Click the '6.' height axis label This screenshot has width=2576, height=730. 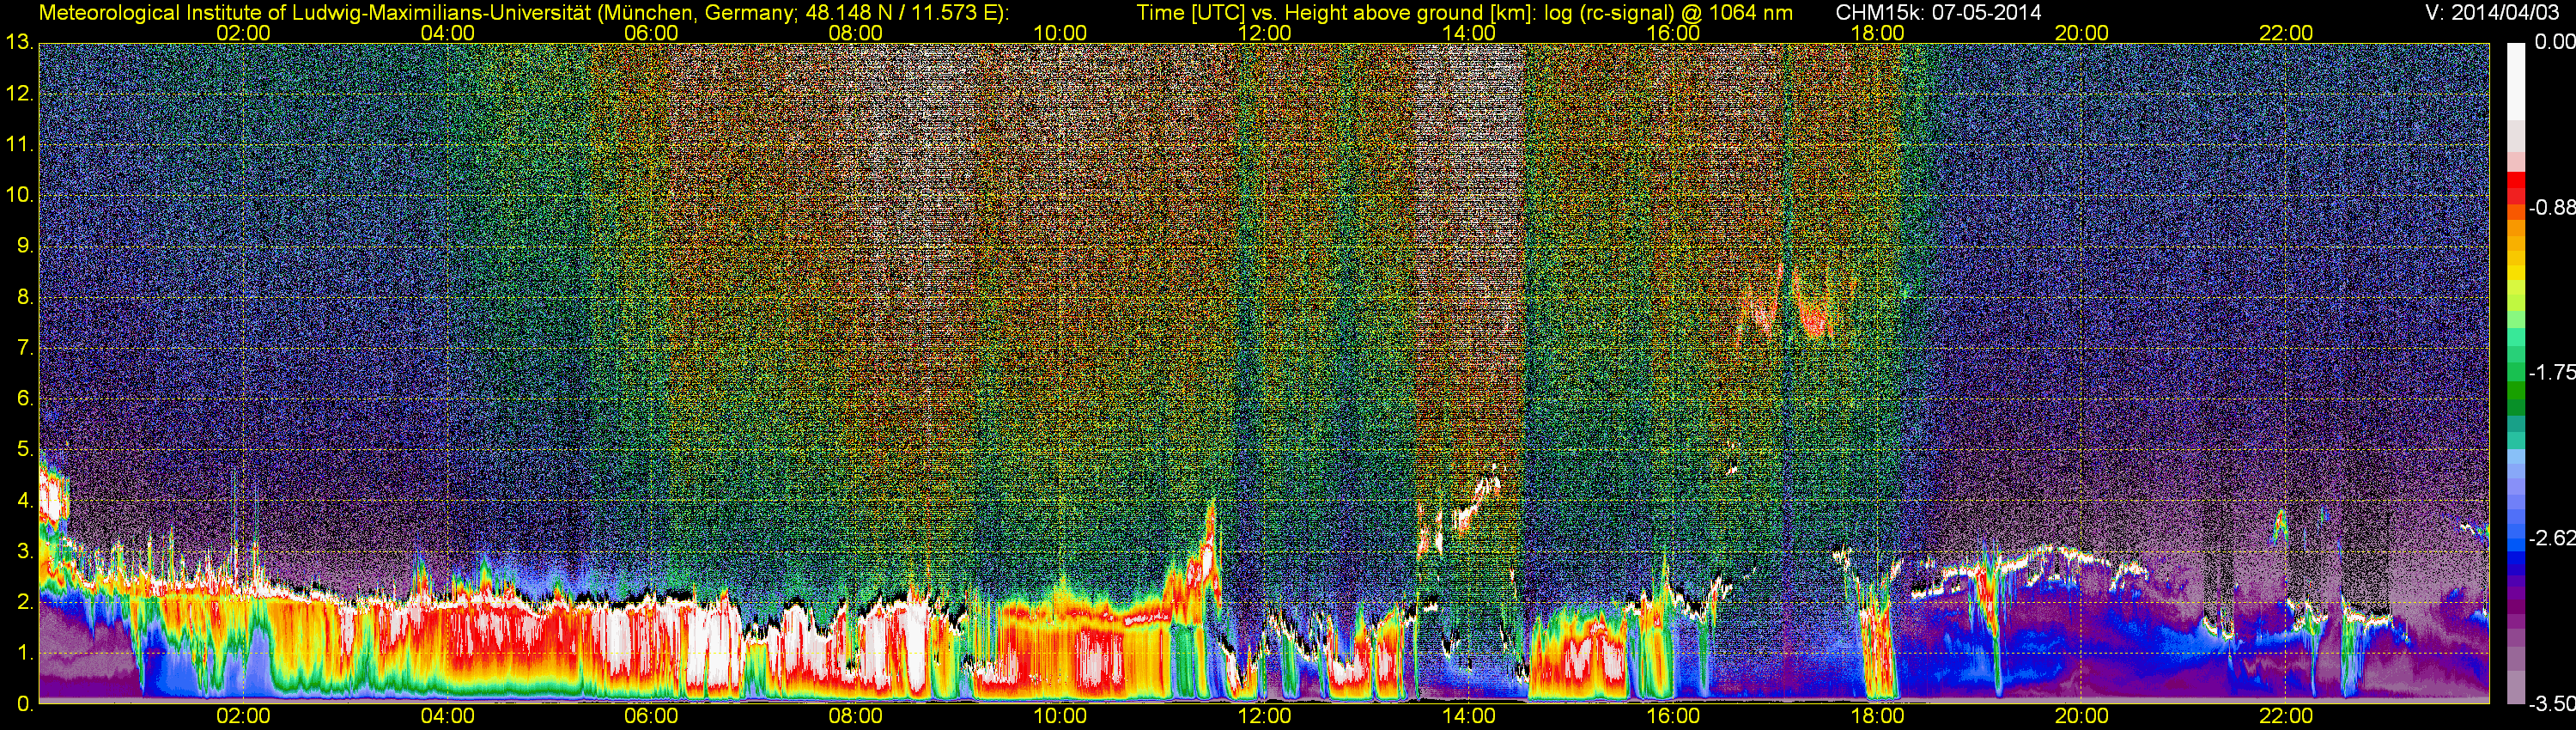pos(25,398)
